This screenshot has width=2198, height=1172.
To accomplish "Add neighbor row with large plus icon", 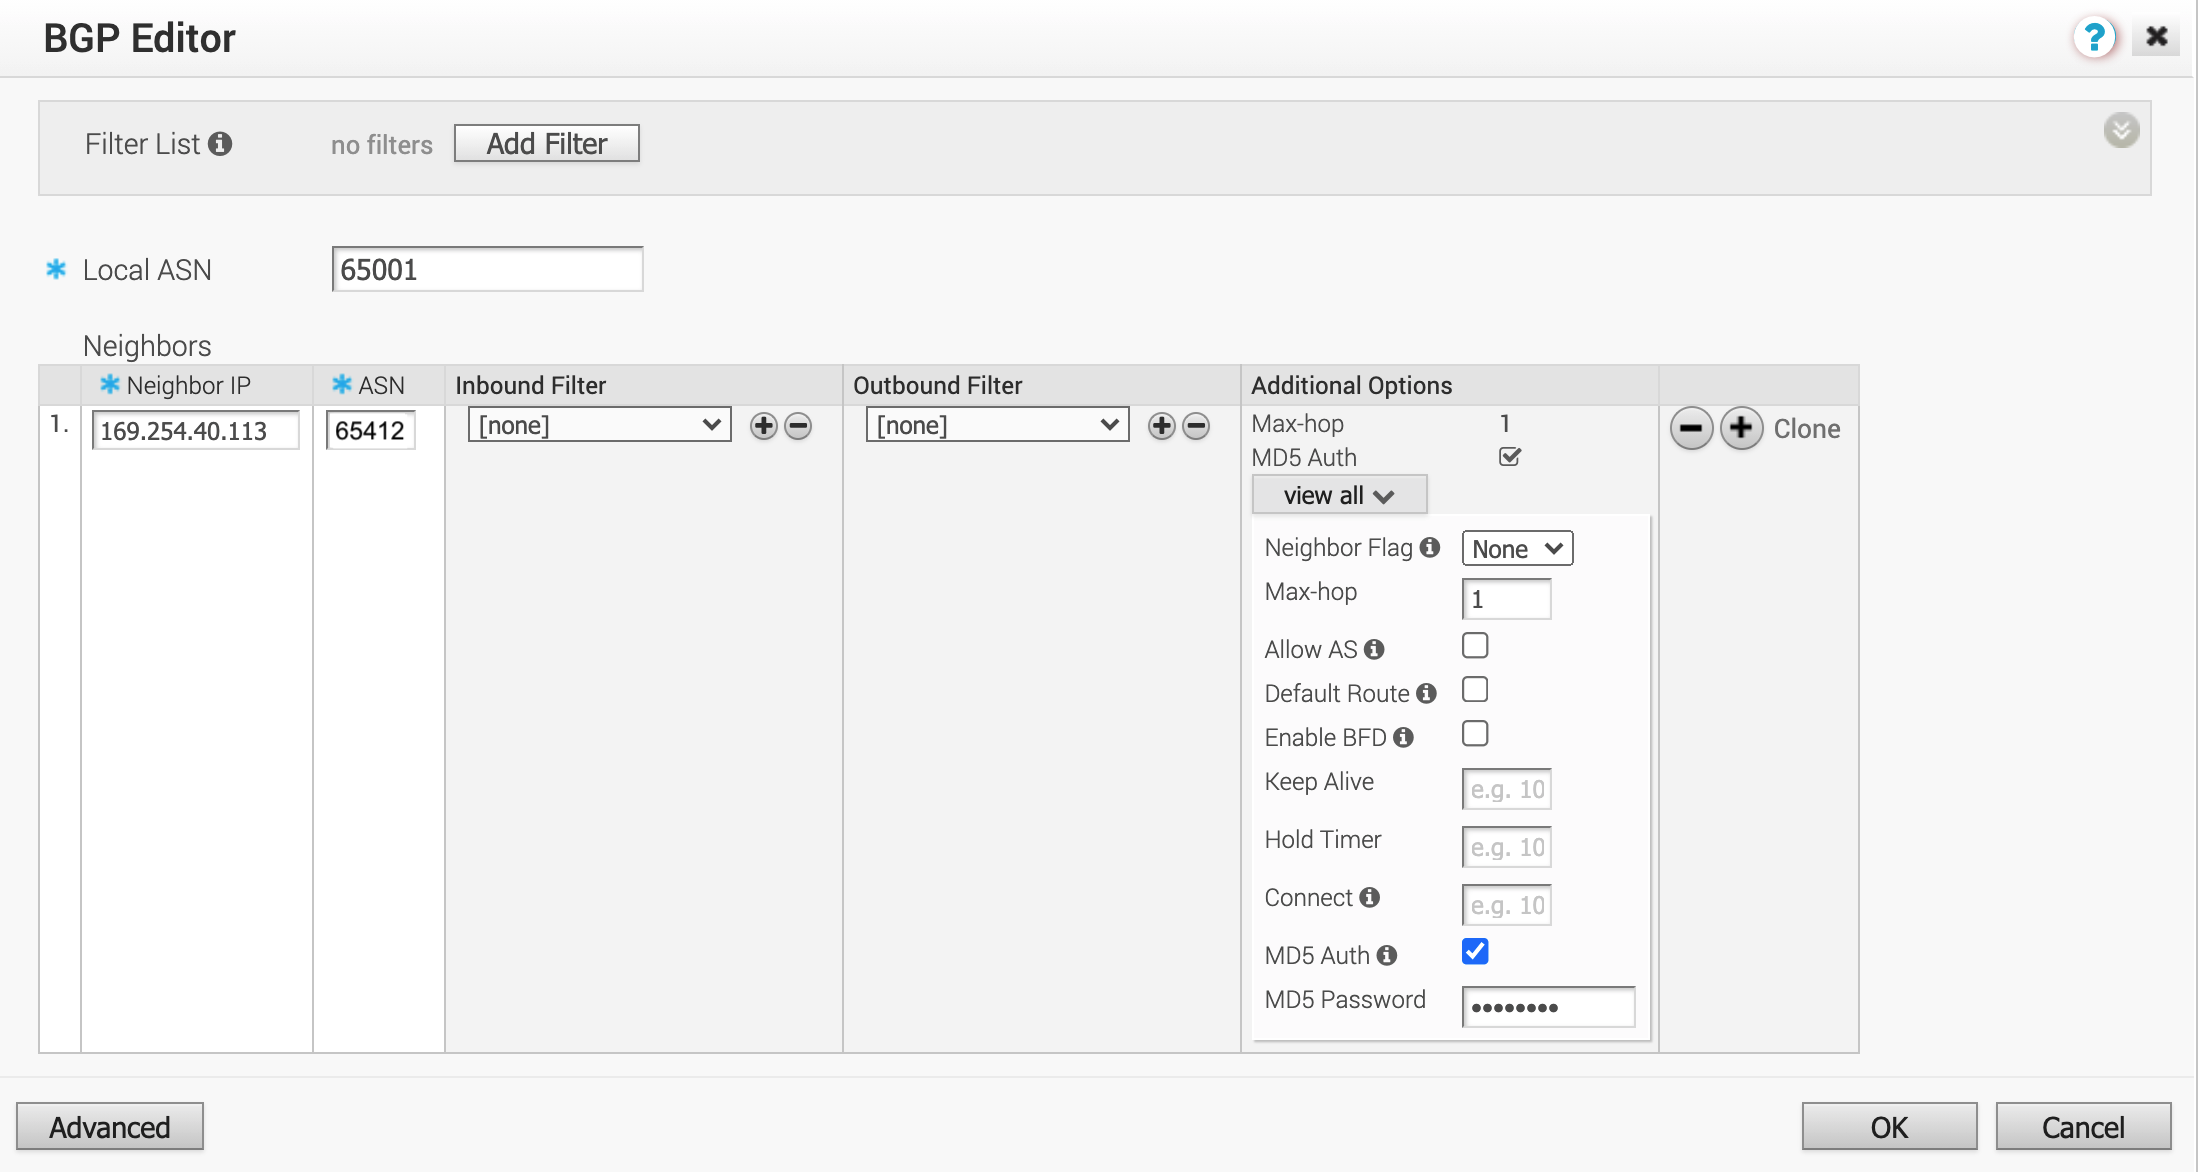I will tap(1741, 429).
